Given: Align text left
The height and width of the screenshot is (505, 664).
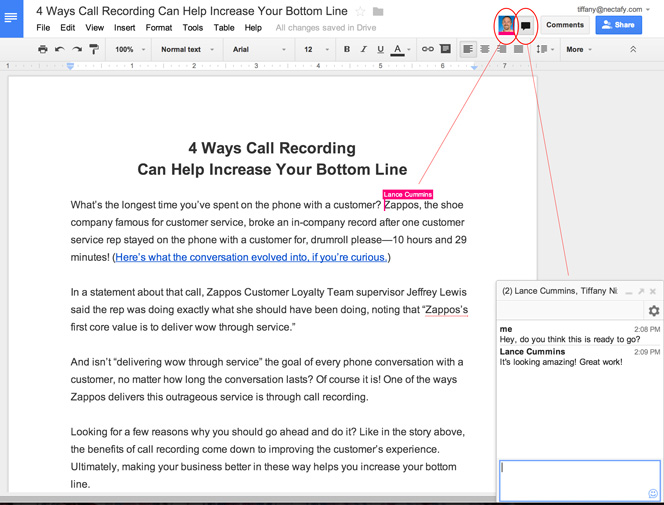Looking at the screenshot, I should 468,49.
